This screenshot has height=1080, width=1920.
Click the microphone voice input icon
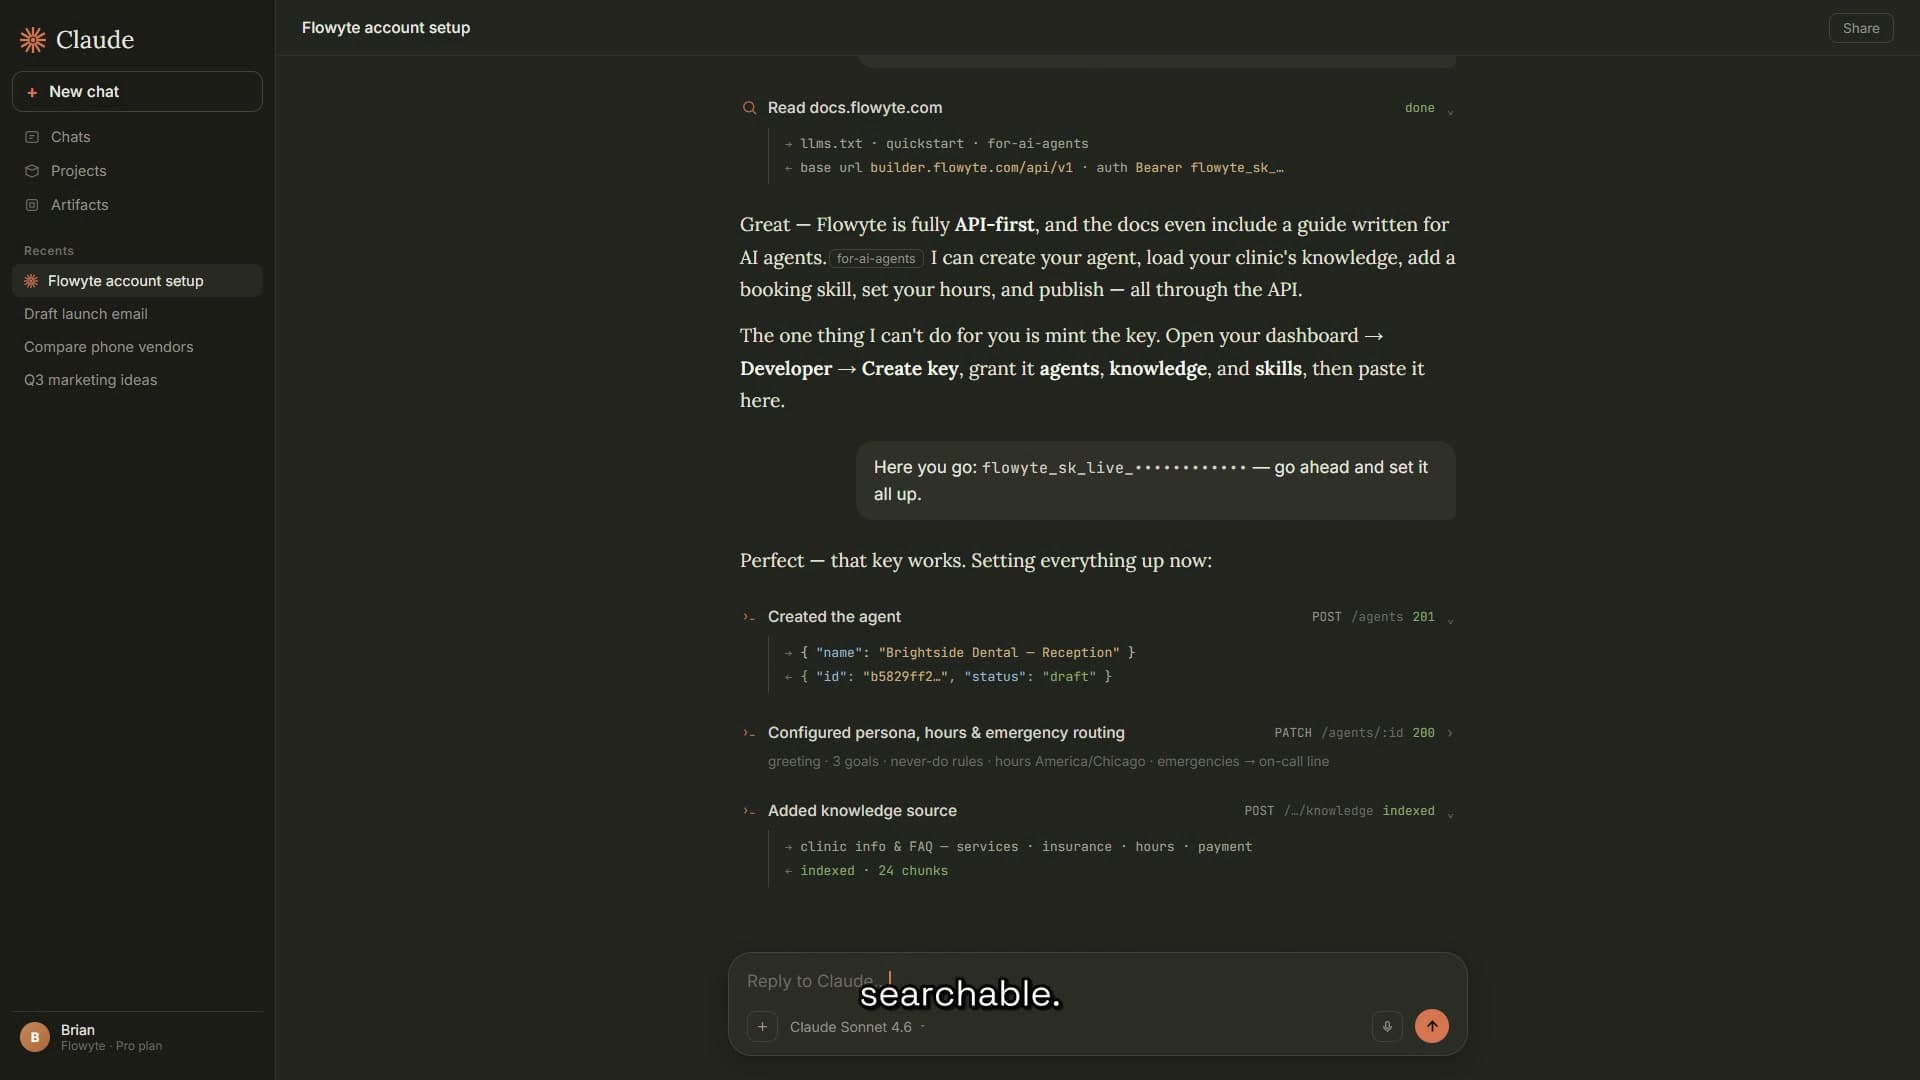pyautogui.click(x=1387, y=1026)
